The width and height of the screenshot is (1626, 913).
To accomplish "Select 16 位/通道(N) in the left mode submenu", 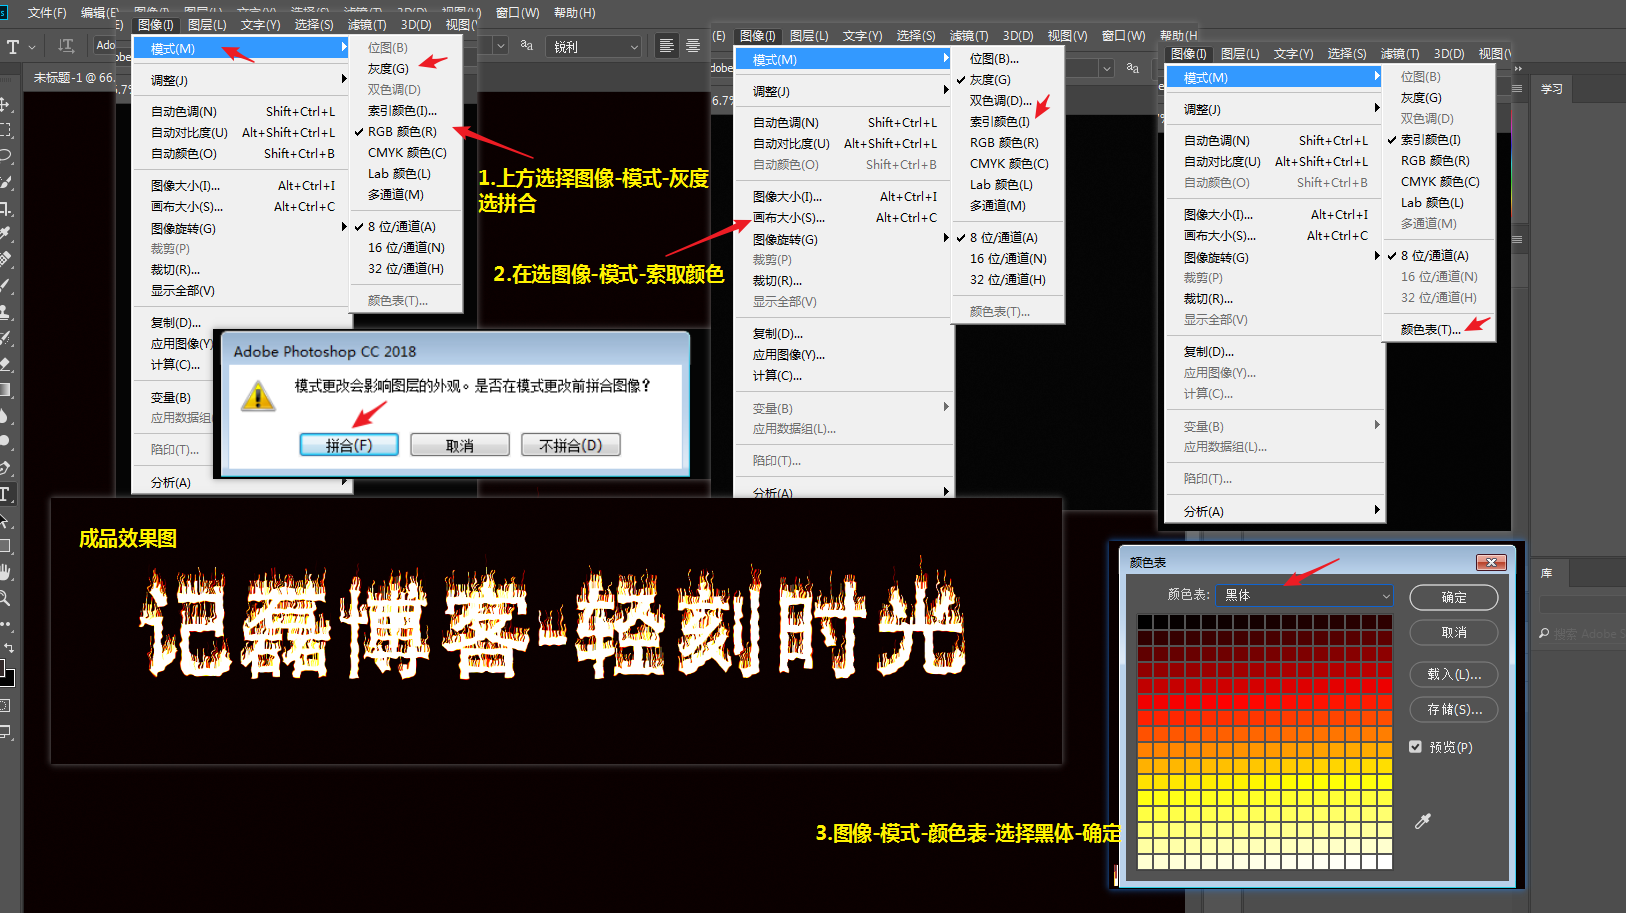I will point(406,248).
